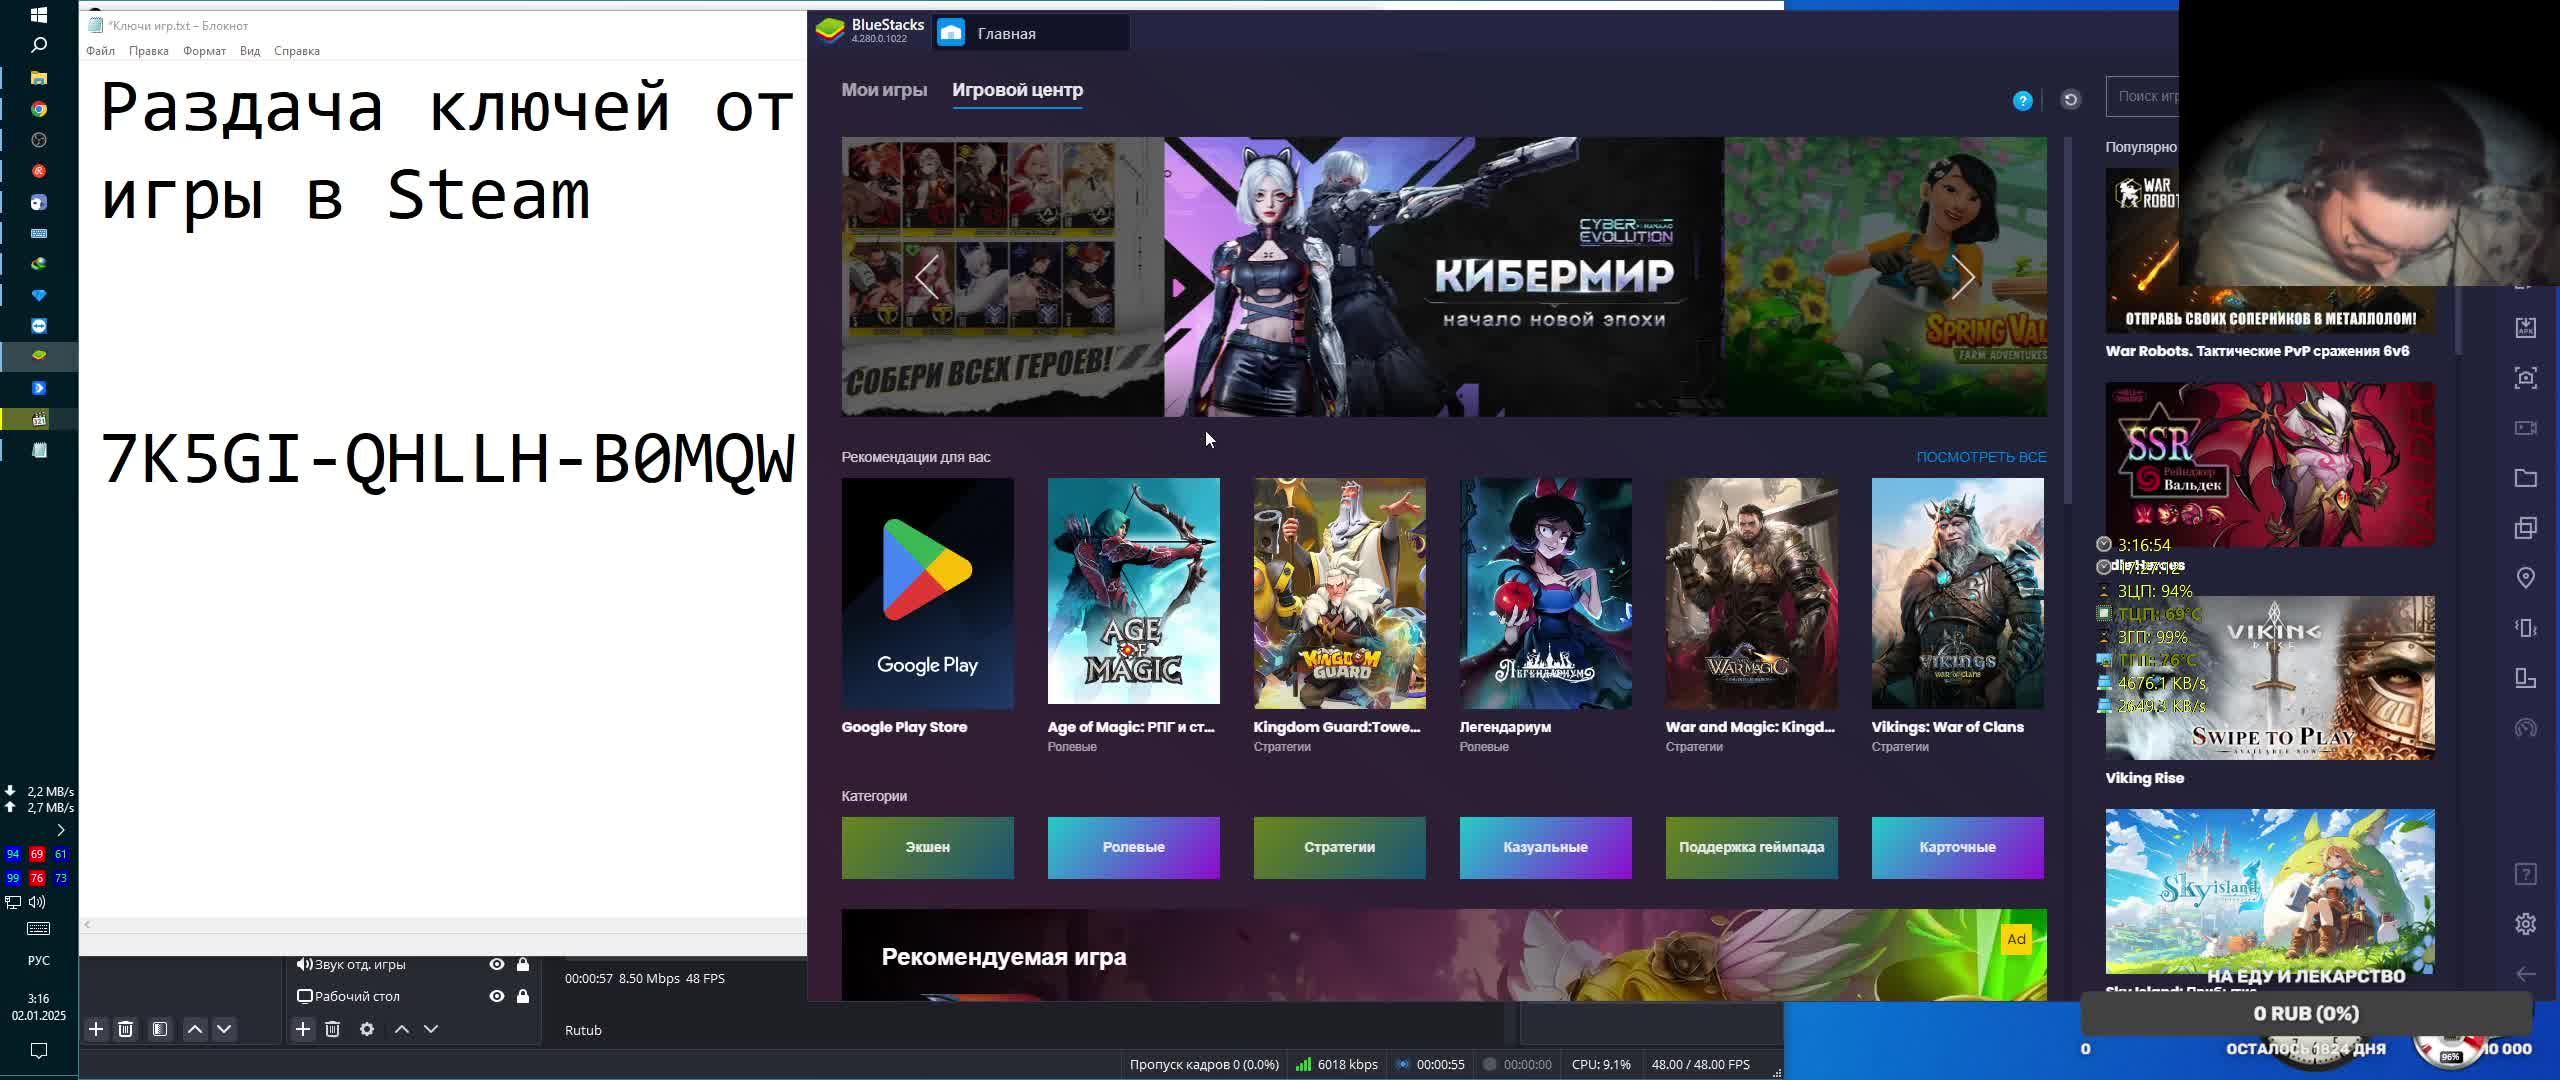Move selected source down with chevron
Viewport: 2560px width, 1080px height.
pyautogui.click(x=431, y=1029)
